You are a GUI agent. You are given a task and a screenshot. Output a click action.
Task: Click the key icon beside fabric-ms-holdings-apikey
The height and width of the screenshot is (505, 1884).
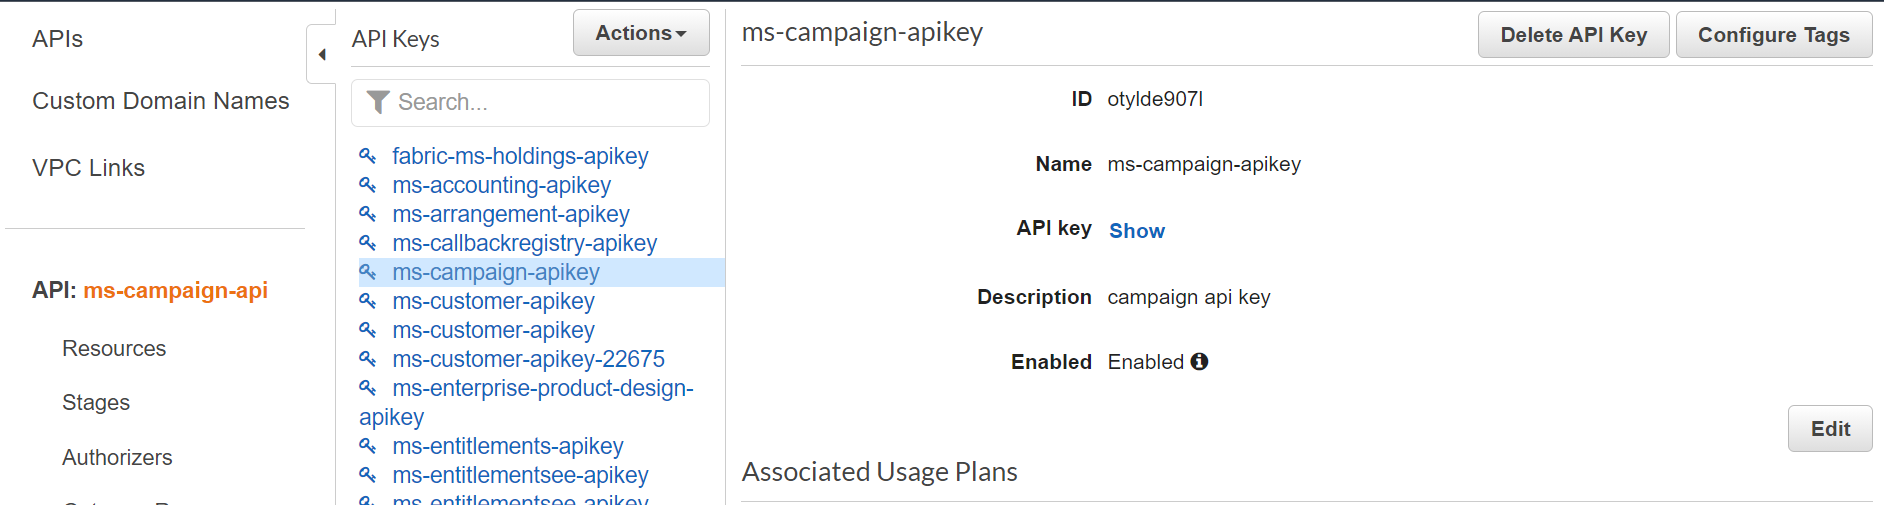(368, 156)
